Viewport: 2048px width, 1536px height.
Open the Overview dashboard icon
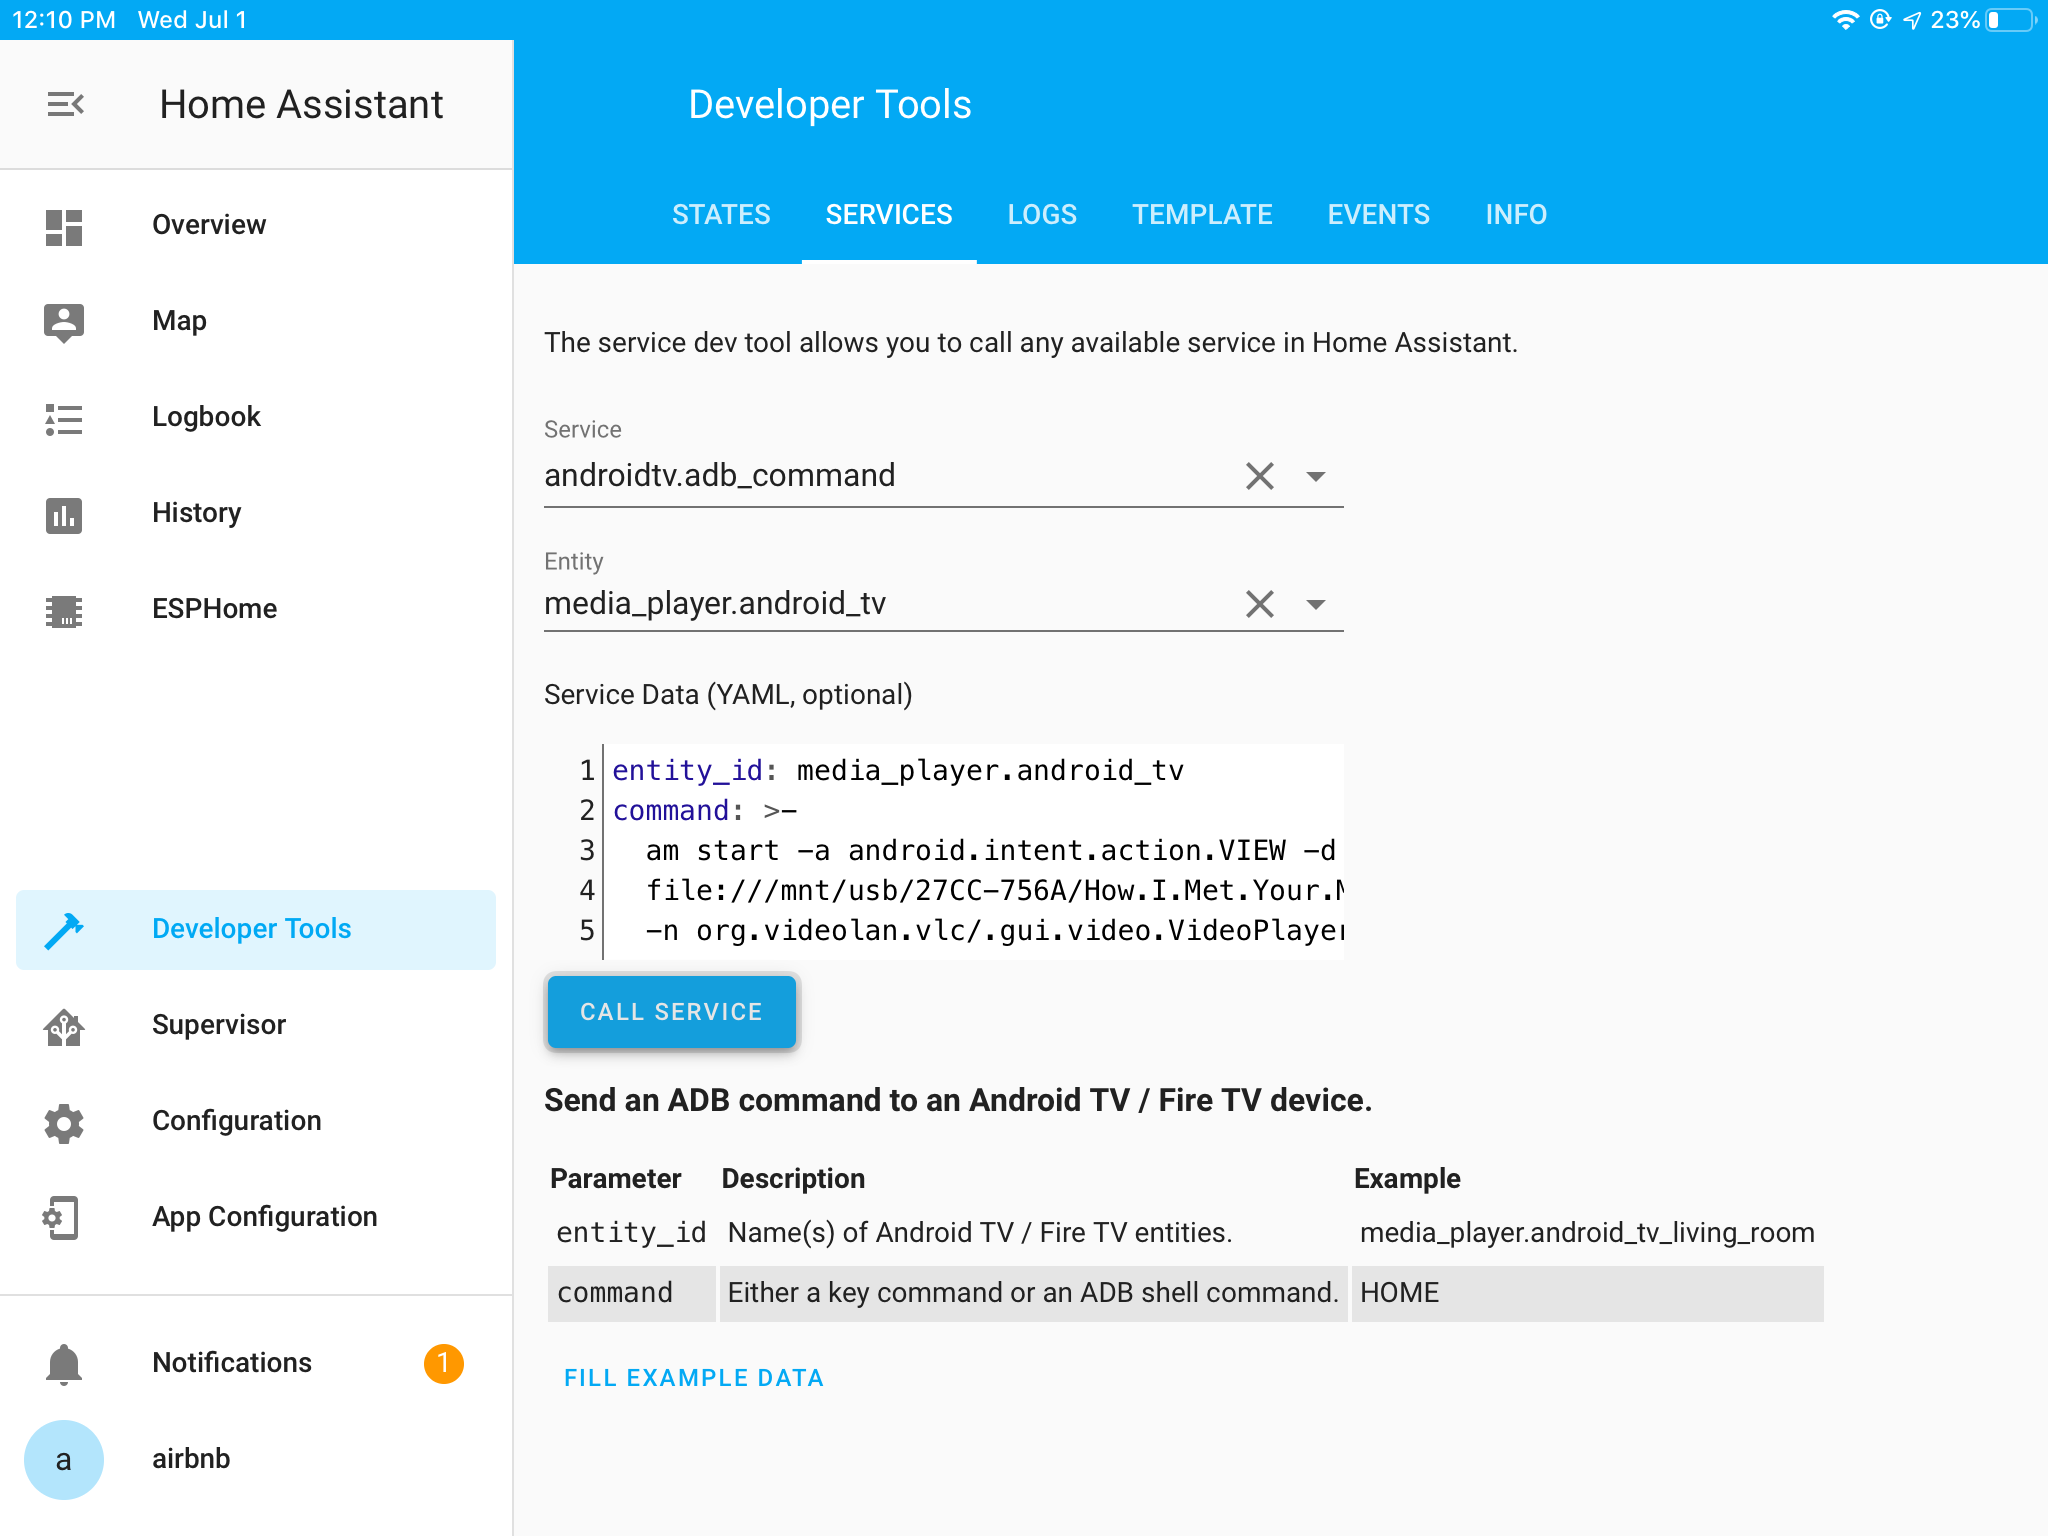64,226
